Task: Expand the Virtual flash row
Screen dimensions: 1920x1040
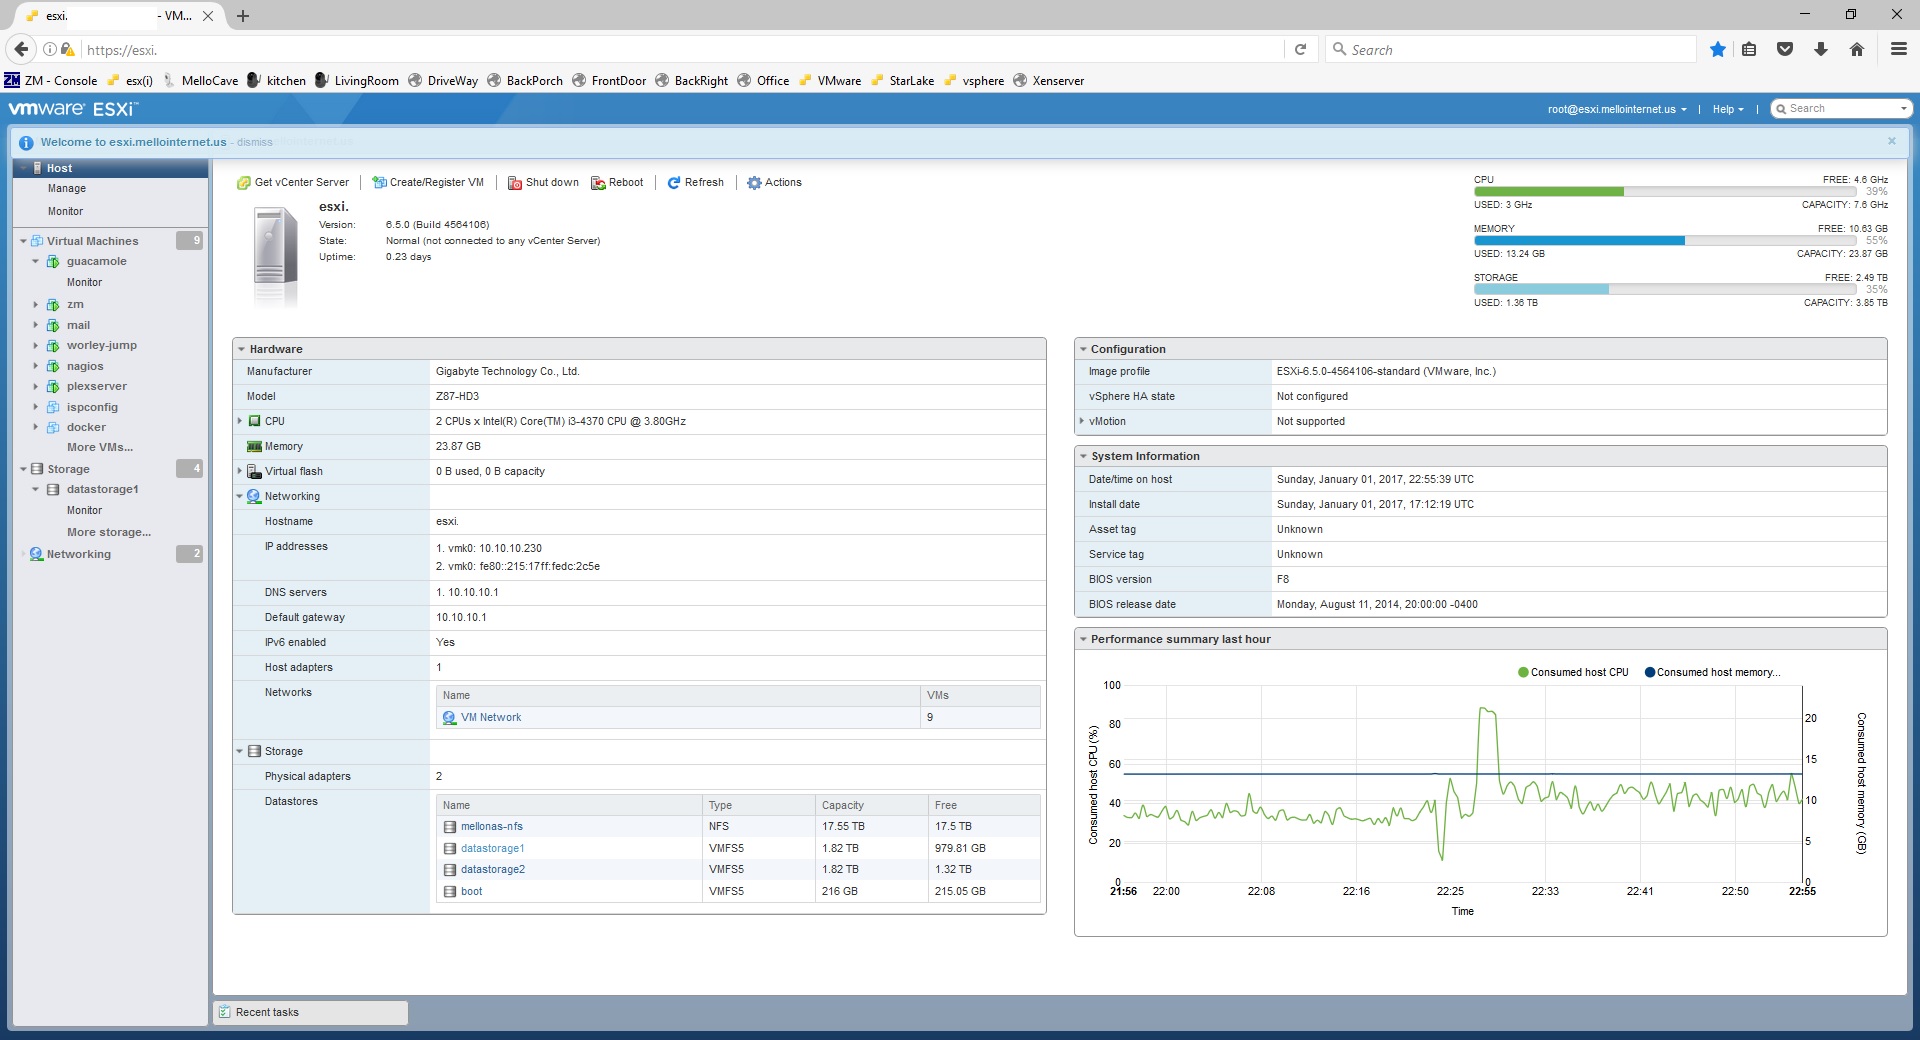Action: pos(240,471)
